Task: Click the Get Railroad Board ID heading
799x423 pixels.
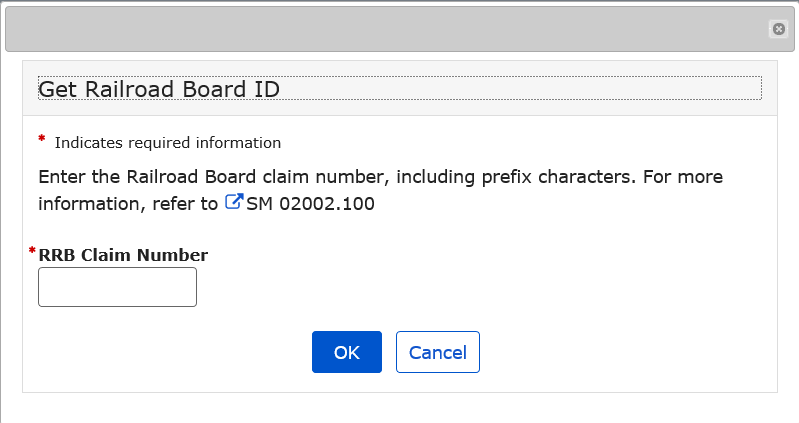Action: [158, 89]
